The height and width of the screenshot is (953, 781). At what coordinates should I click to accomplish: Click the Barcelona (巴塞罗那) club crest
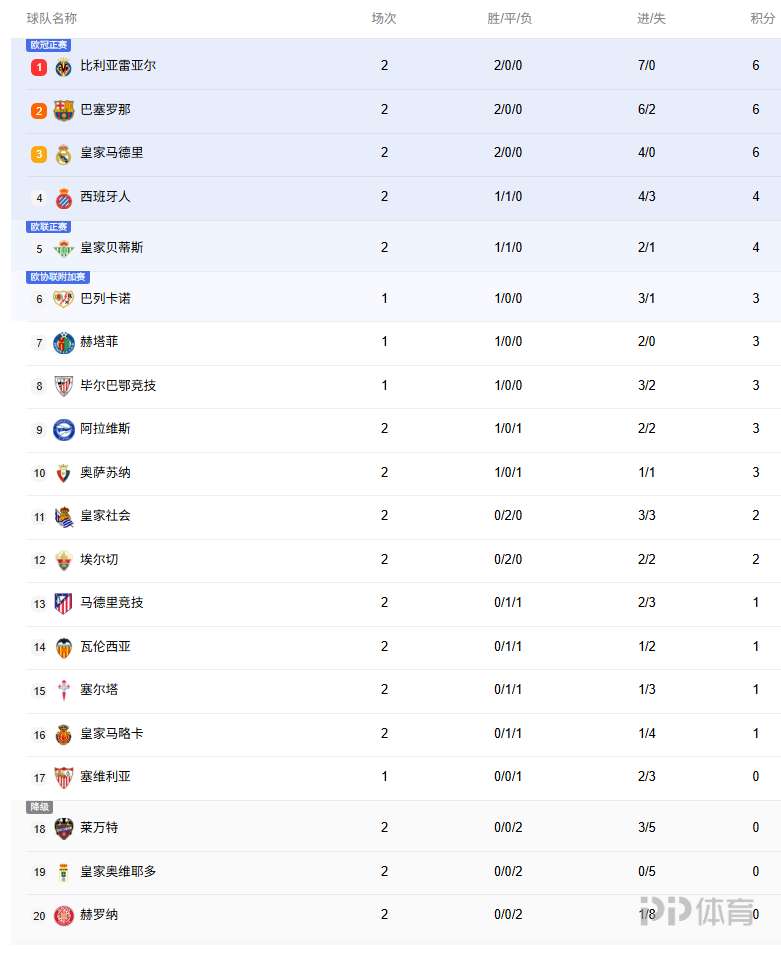click(x=64, y=110)
